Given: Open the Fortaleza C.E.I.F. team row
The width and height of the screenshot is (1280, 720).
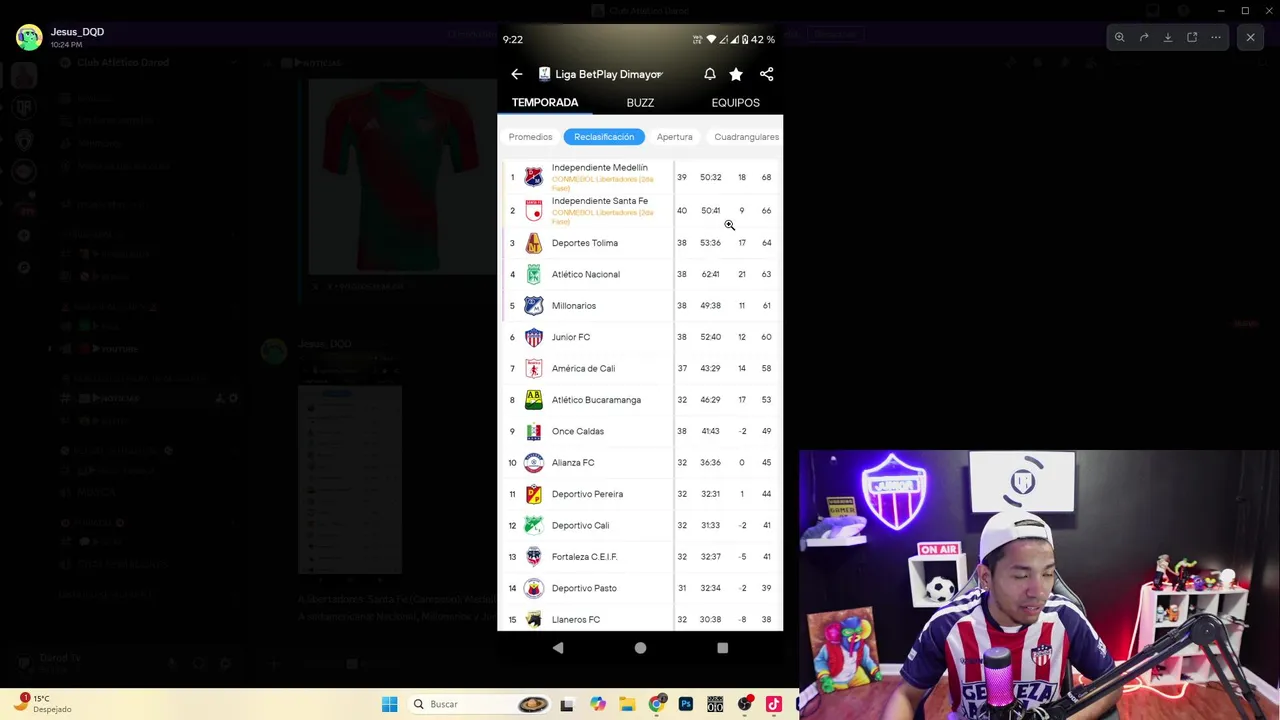Looking at the screenshot, I should 640,557.
